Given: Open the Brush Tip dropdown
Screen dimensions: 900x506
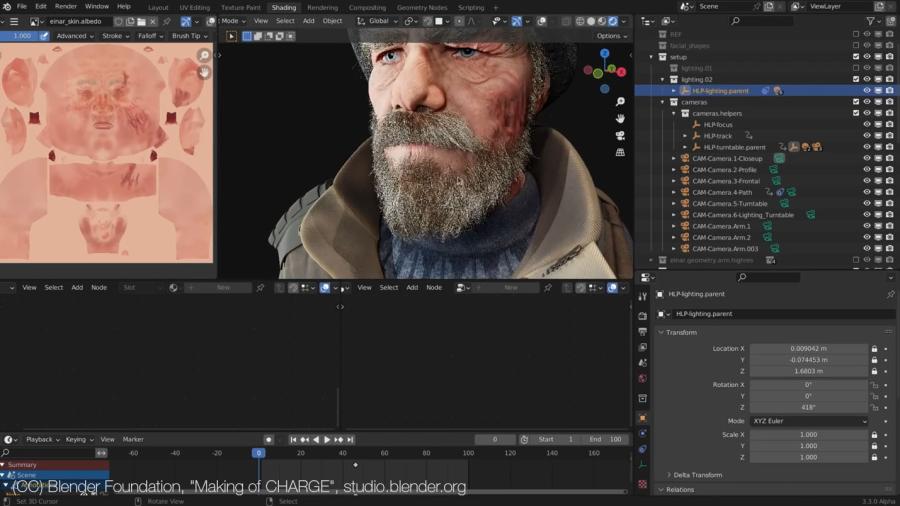Looking at the screenshot, I should pyautogui.click(x=188, y=36).
